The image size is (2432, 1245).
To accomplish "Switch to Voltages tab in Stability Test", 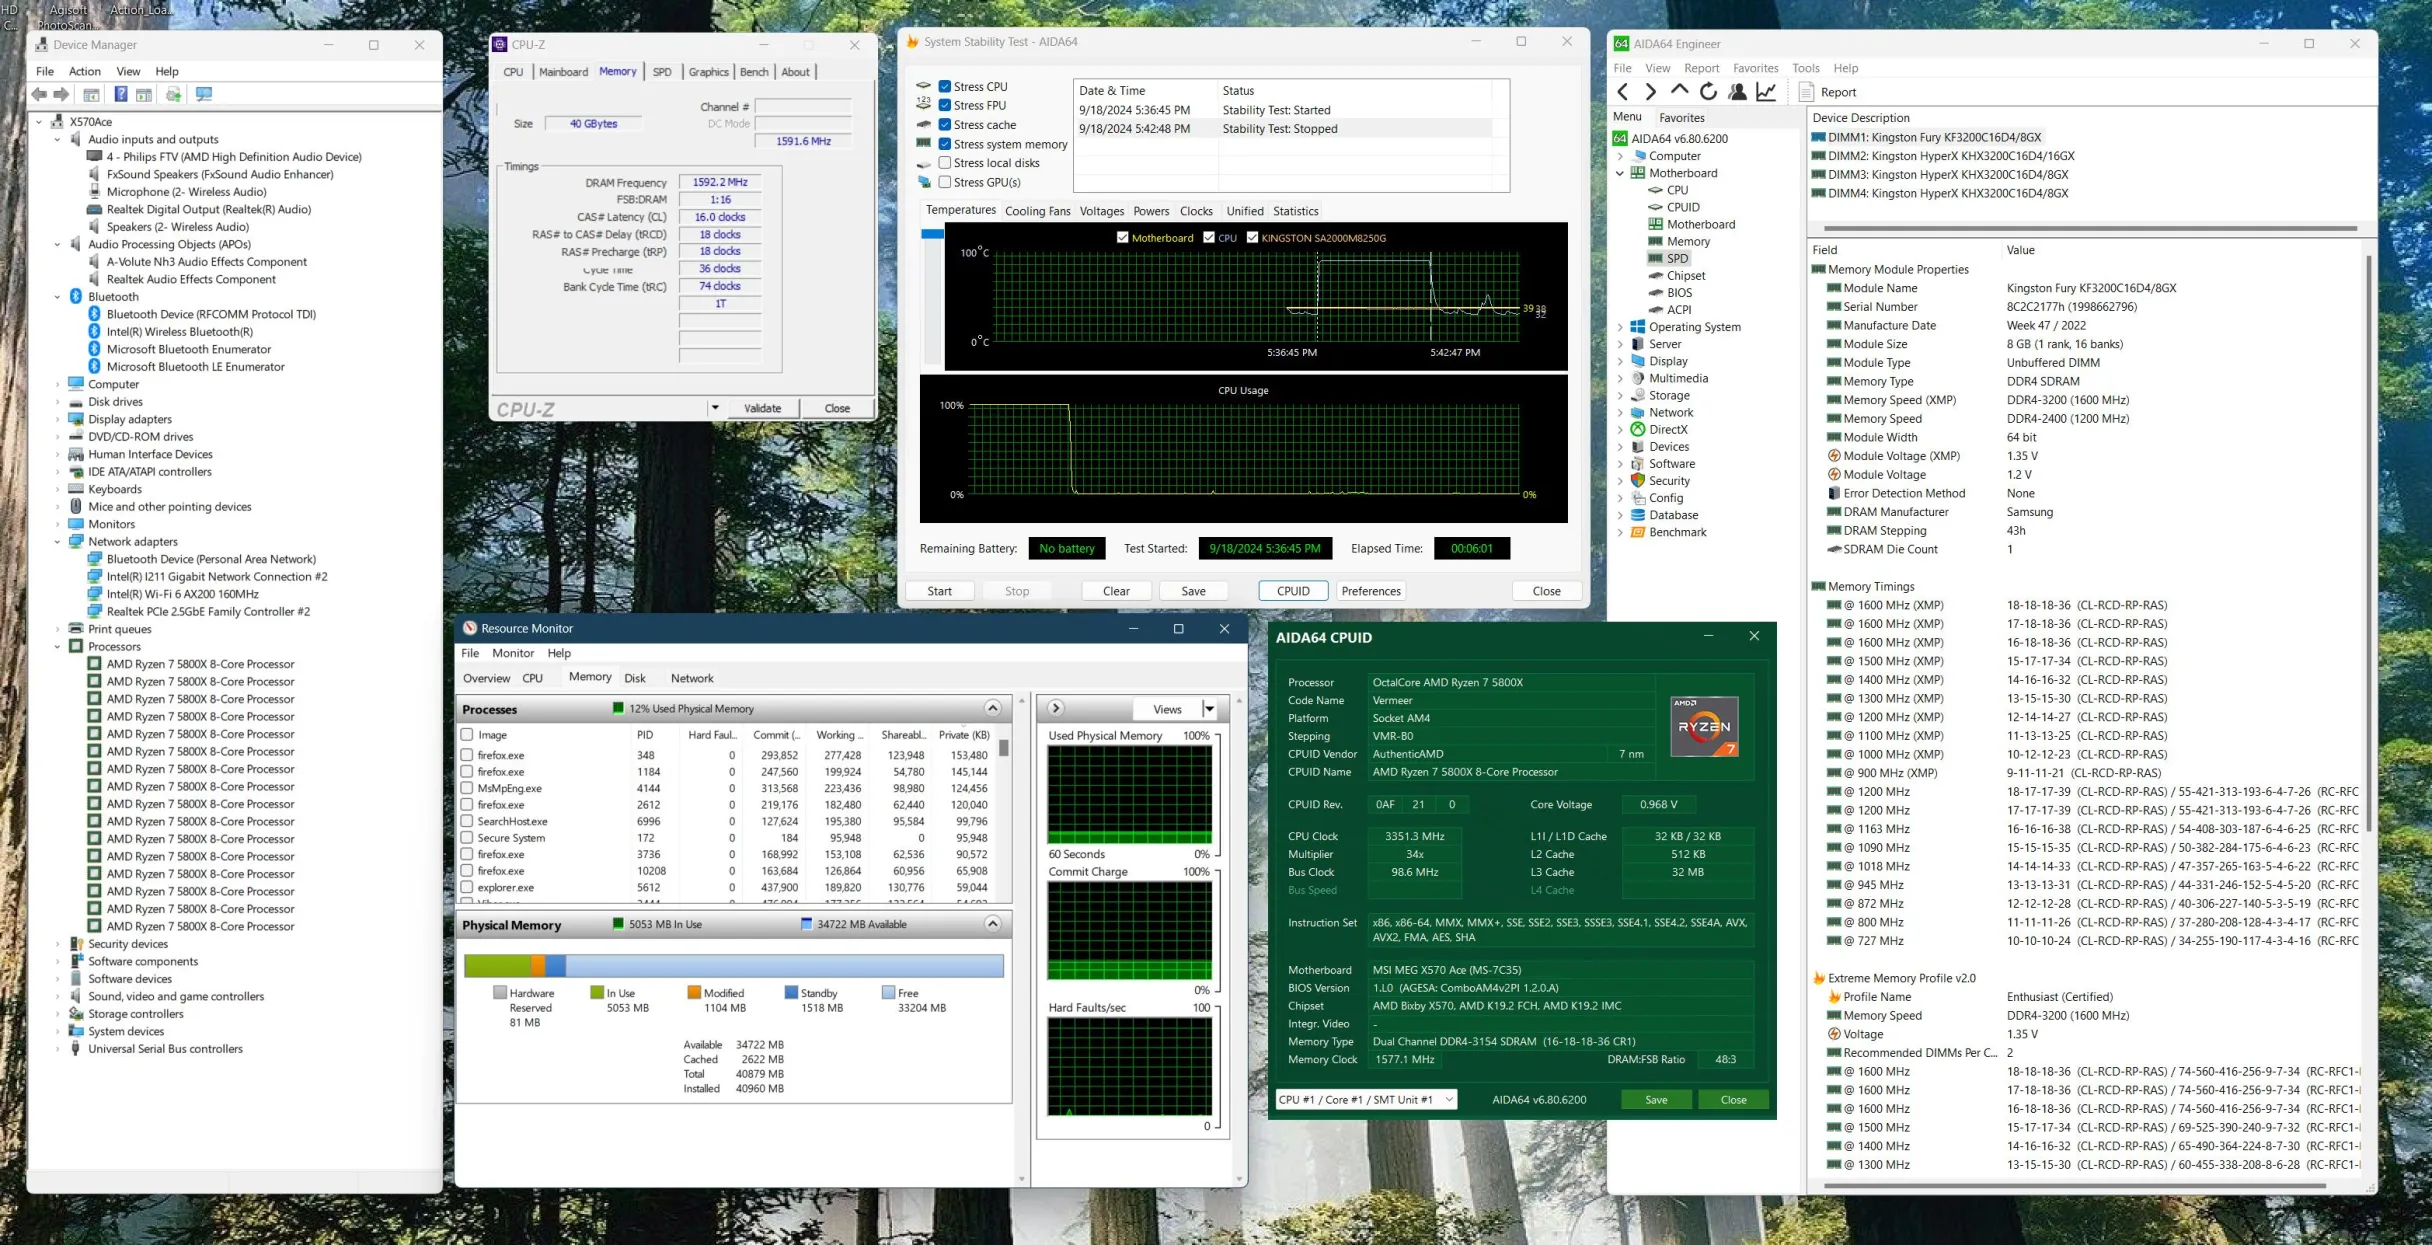I will click(x=1101, y=211).
